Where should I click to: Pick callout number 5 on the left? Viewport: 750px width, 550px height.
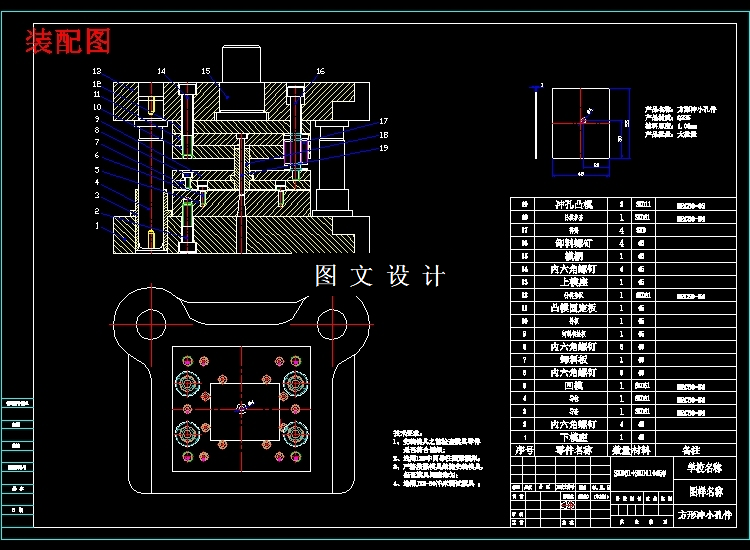coord(97,169)
